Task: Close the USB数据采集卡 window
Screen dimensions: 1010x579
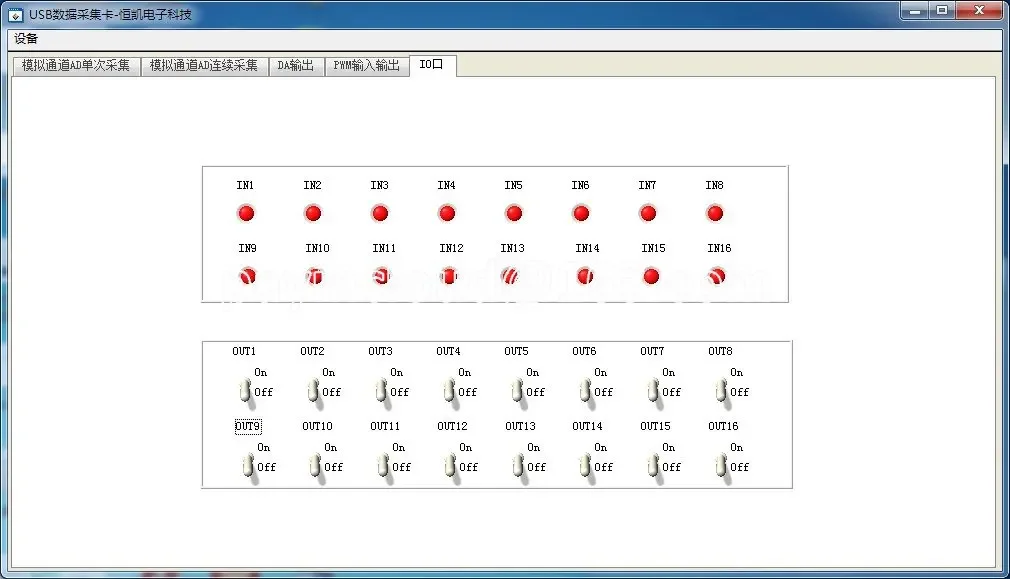Action: (x=979, y=11)
